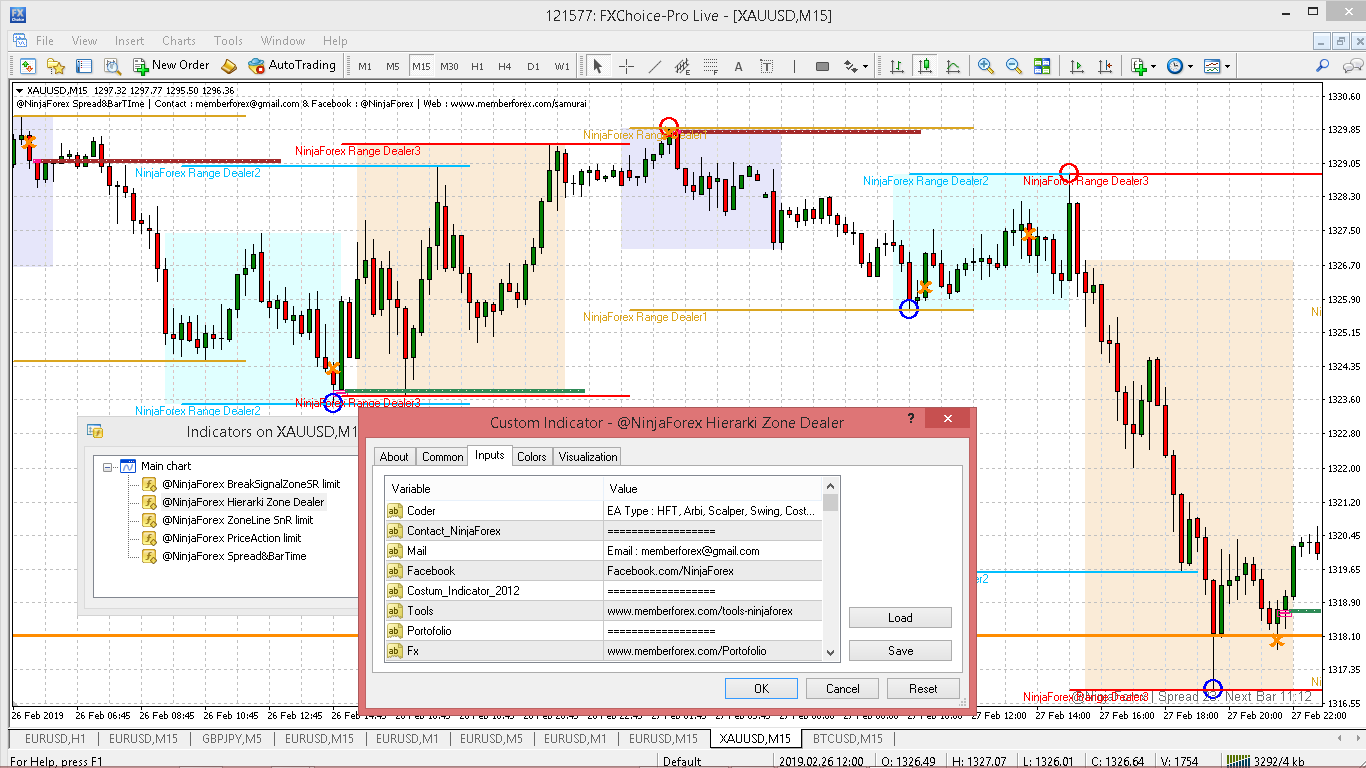Switch chart to candlesticks
Viewport: 1366px width, 768px height.
(925, 66)
